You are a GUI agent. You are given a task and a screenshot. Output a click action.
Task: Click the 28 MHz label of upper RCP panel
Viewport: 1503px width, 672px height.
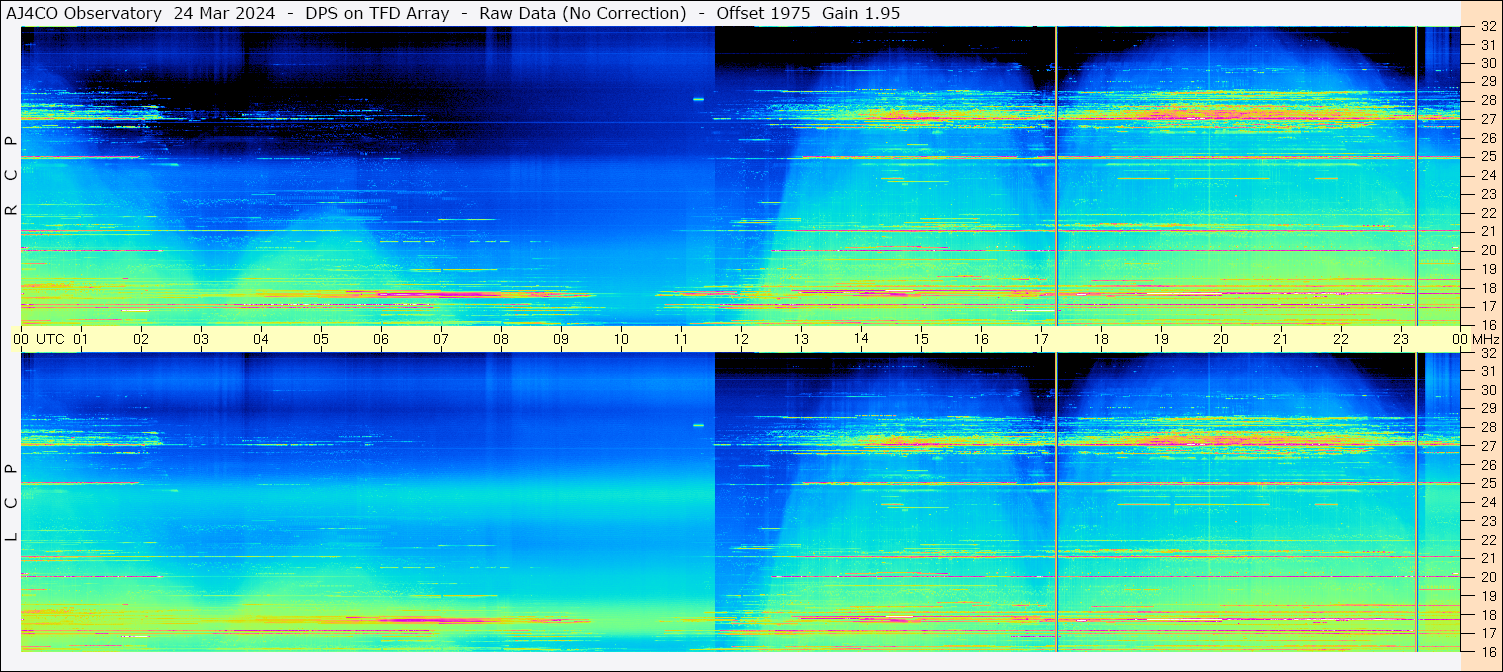[1488, 100]
